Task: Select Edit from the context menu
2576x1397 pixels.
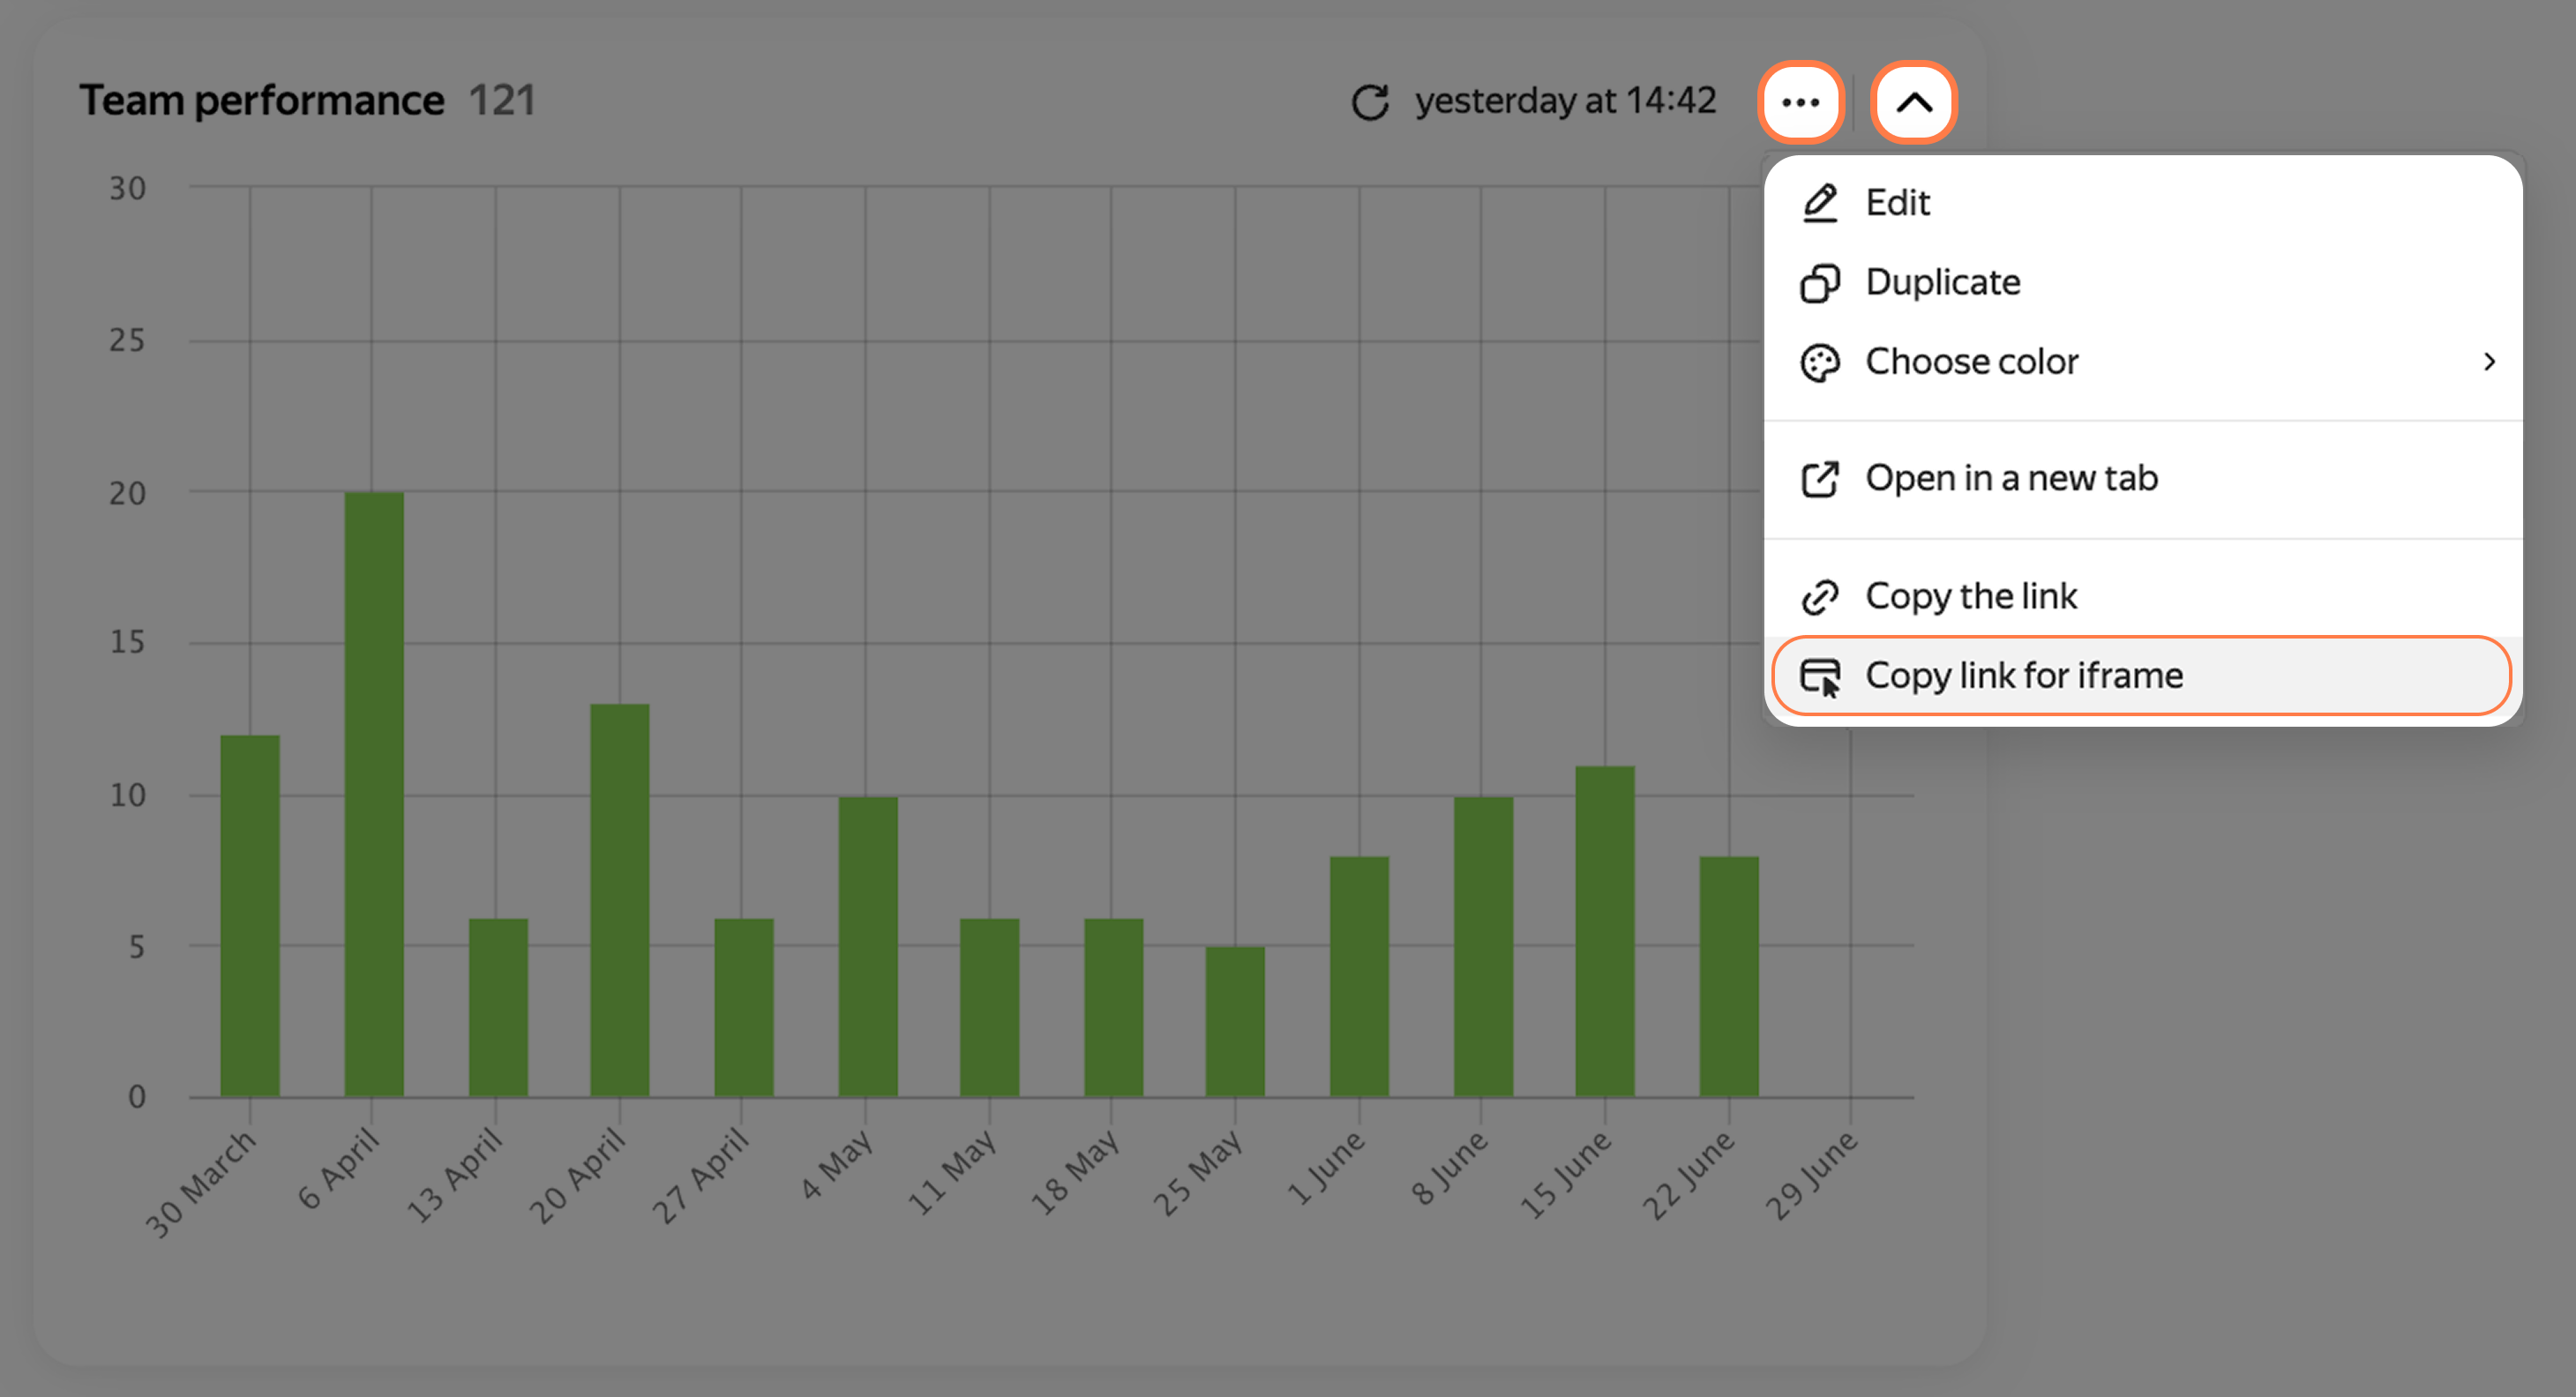Action: pyautogui.click(x=2143, y=203)
